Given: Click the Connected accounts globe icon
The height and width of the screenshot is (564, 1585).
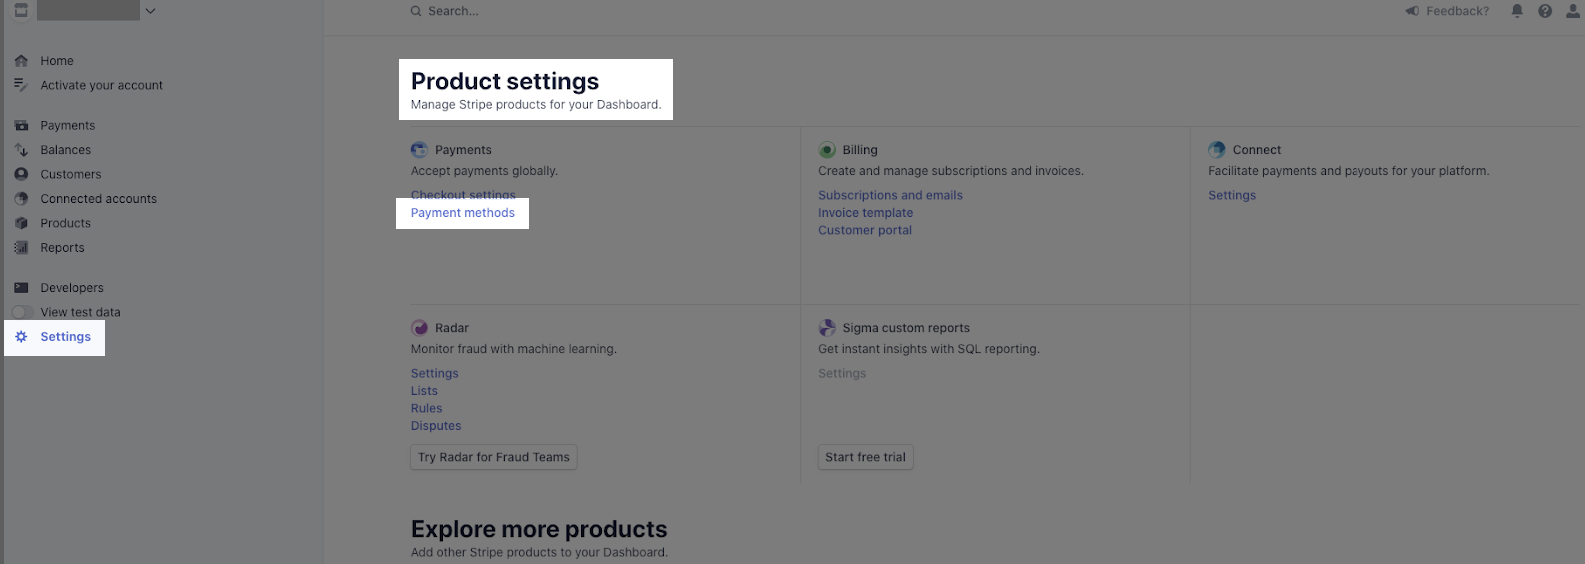Looking at the screenshot, I should tap(21, 199).
